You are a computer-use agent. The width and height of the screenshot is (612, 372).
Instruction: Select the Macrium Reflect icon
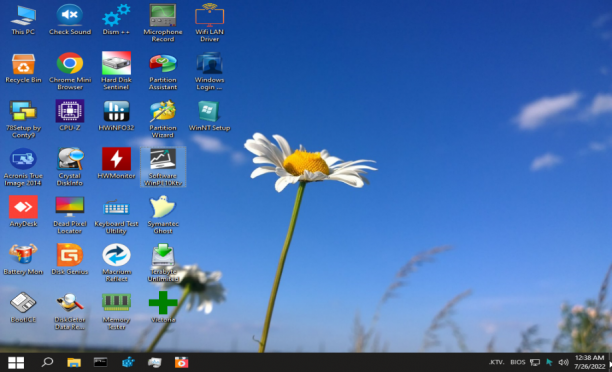[x=116, y=262]
